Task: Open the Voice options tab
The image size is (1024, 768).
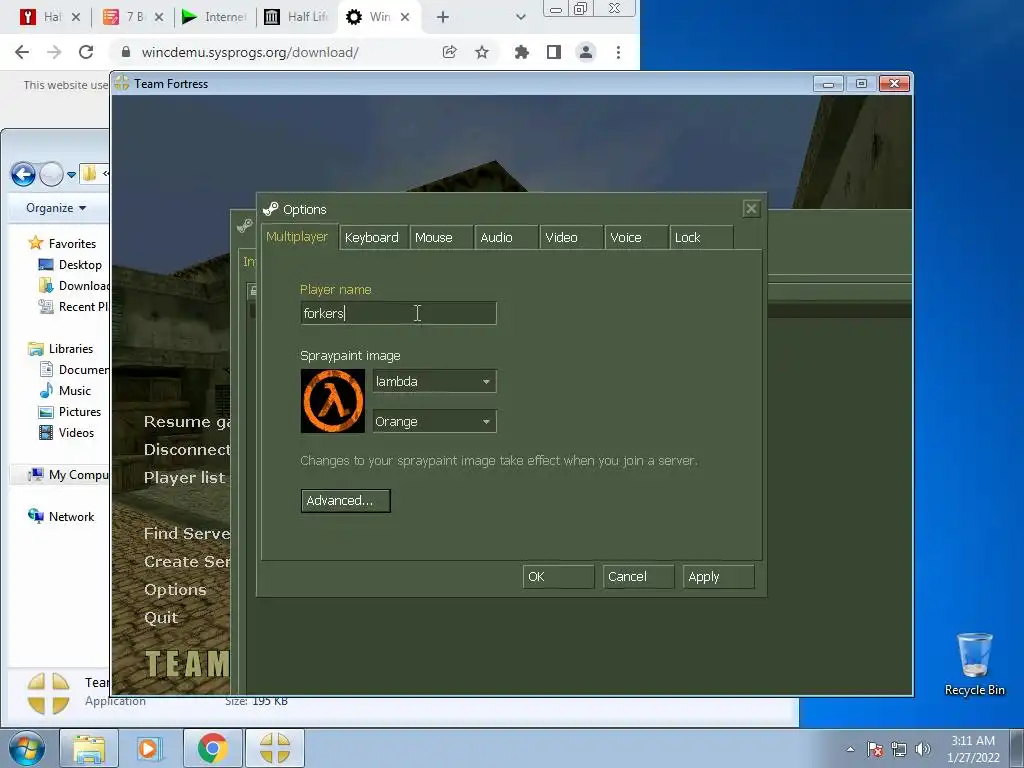Action: [636, 238]
